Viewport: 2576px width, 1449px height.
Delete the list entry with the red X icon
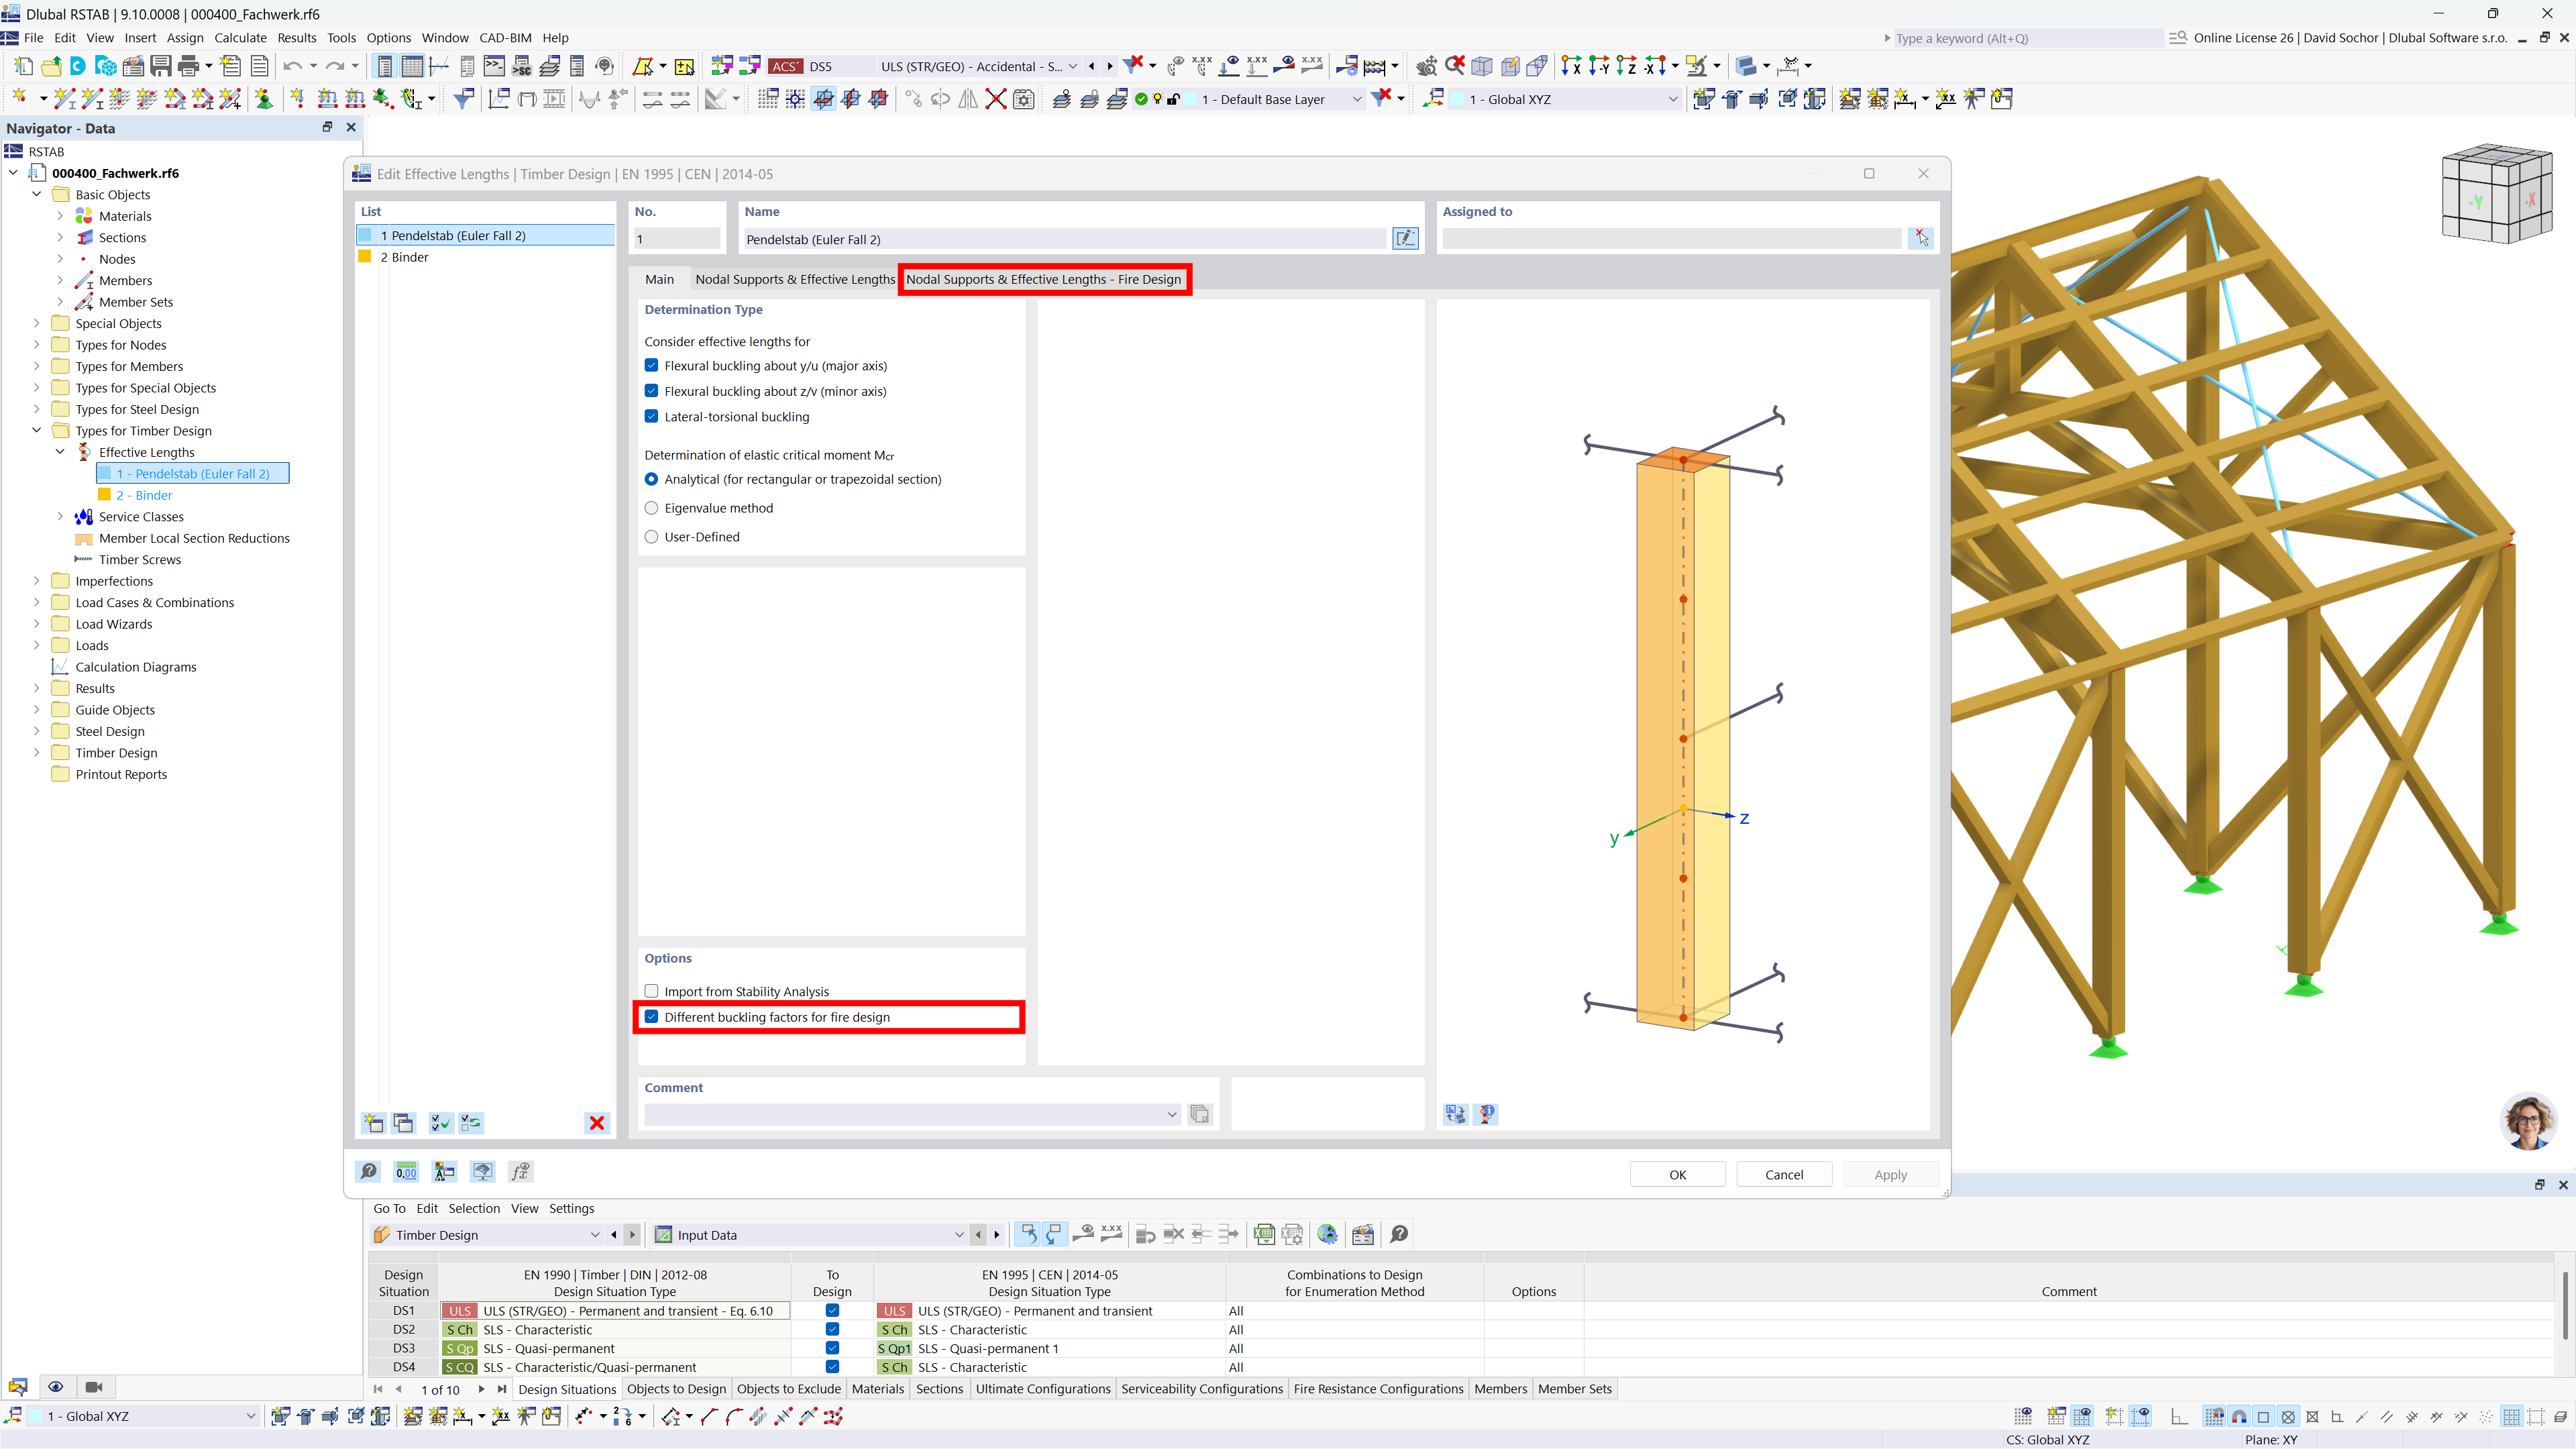(597, 1123)
